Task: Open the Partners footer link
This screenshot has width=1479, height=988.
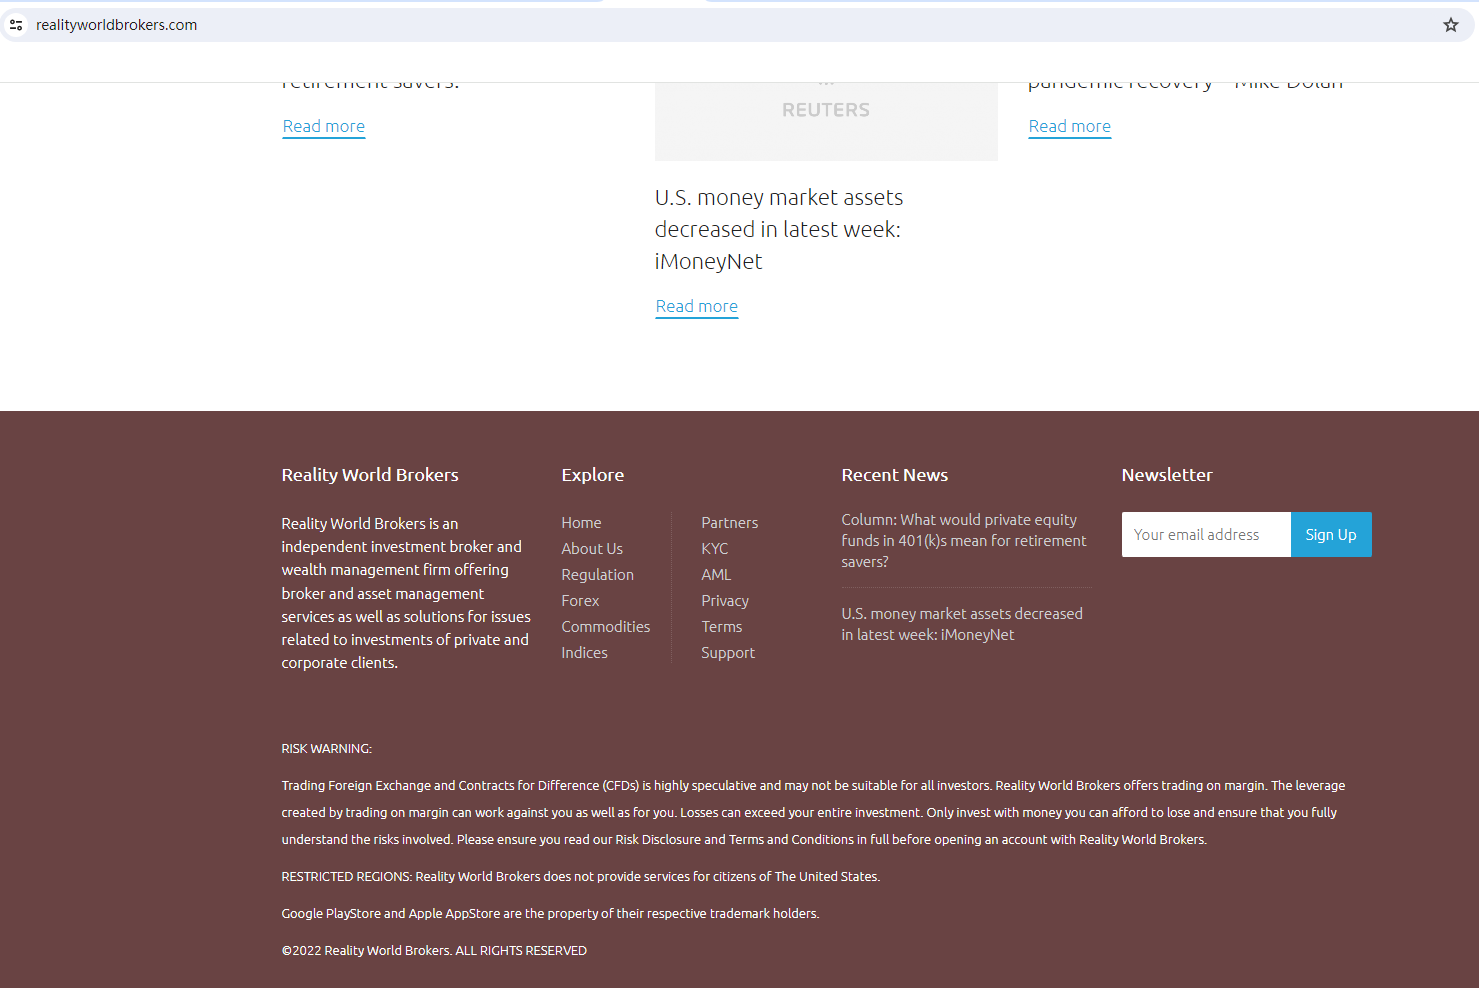Action: point(730,523)
